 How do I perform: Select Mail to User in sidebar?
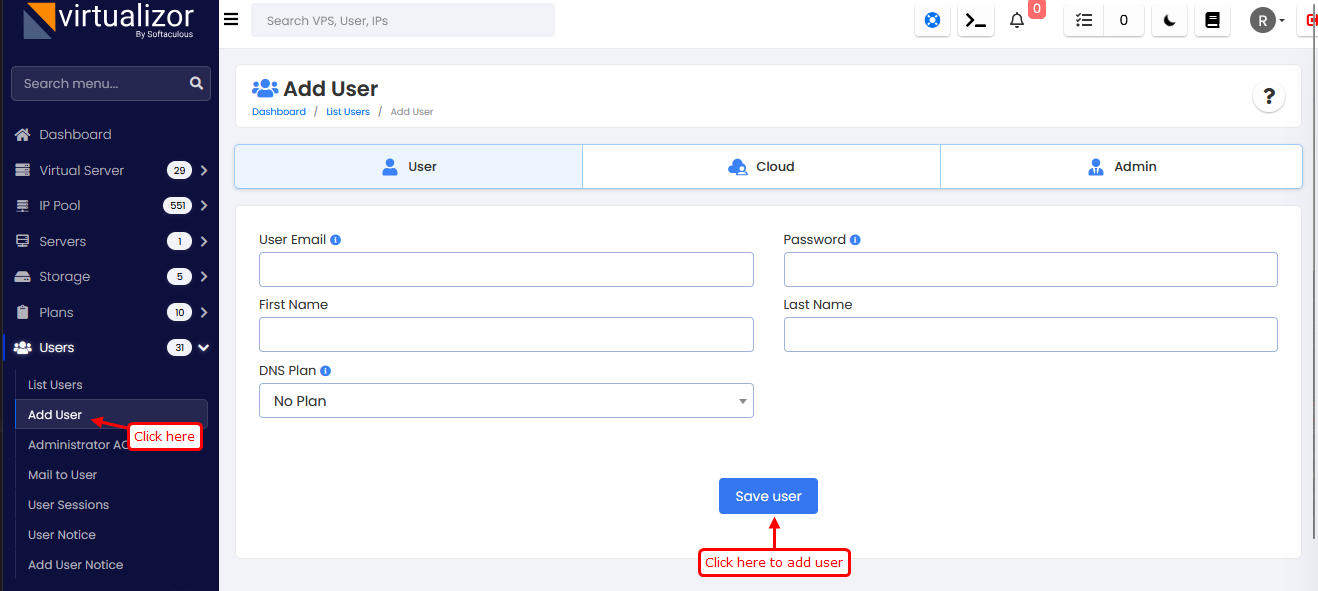point(62,475)
